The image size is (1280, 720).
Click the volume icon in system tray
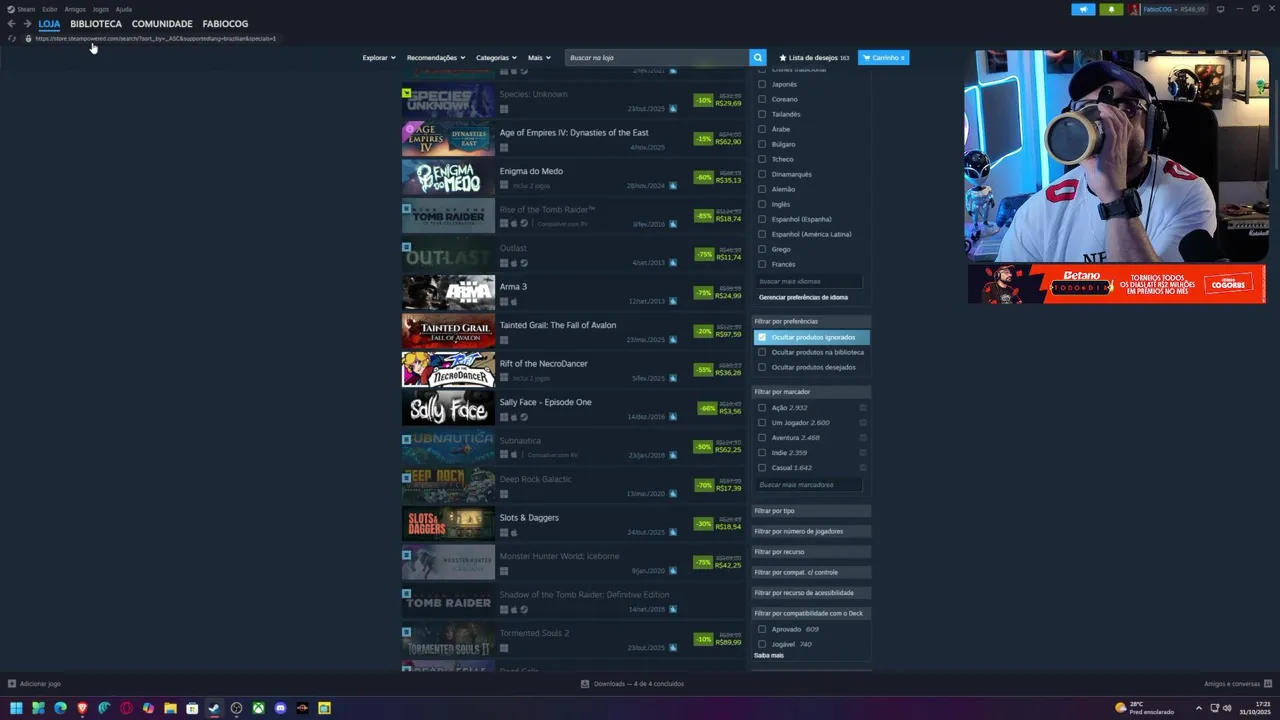(x=1228, y=708)
